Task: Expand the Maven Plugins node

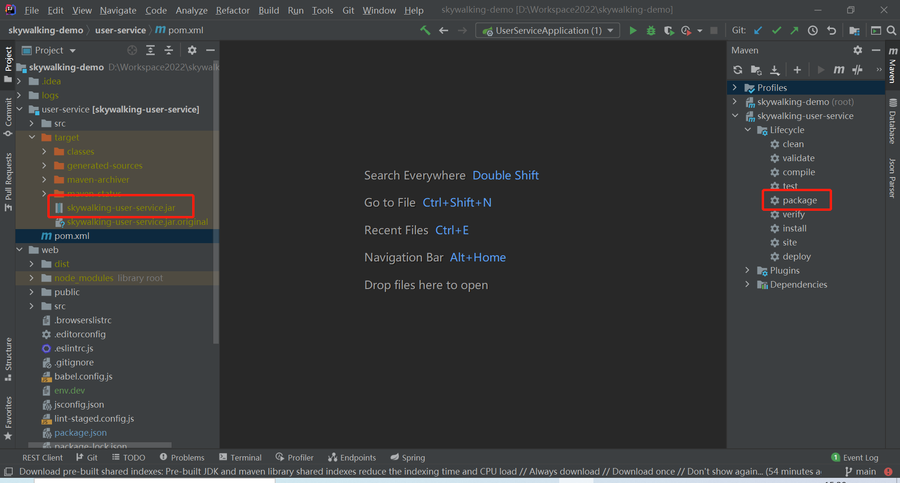Action: click(747, 271)
